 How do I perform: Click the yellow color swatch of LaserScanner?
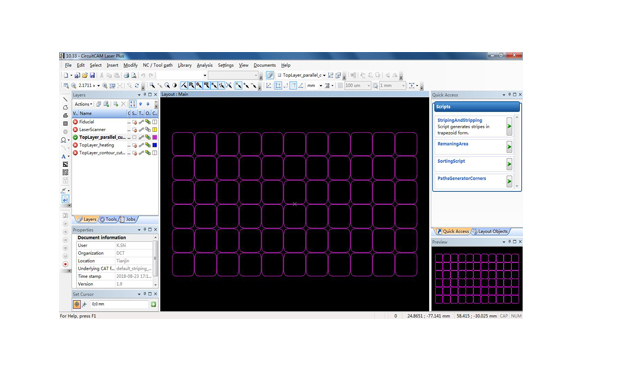pyautogui.click(x=155, y=130)
